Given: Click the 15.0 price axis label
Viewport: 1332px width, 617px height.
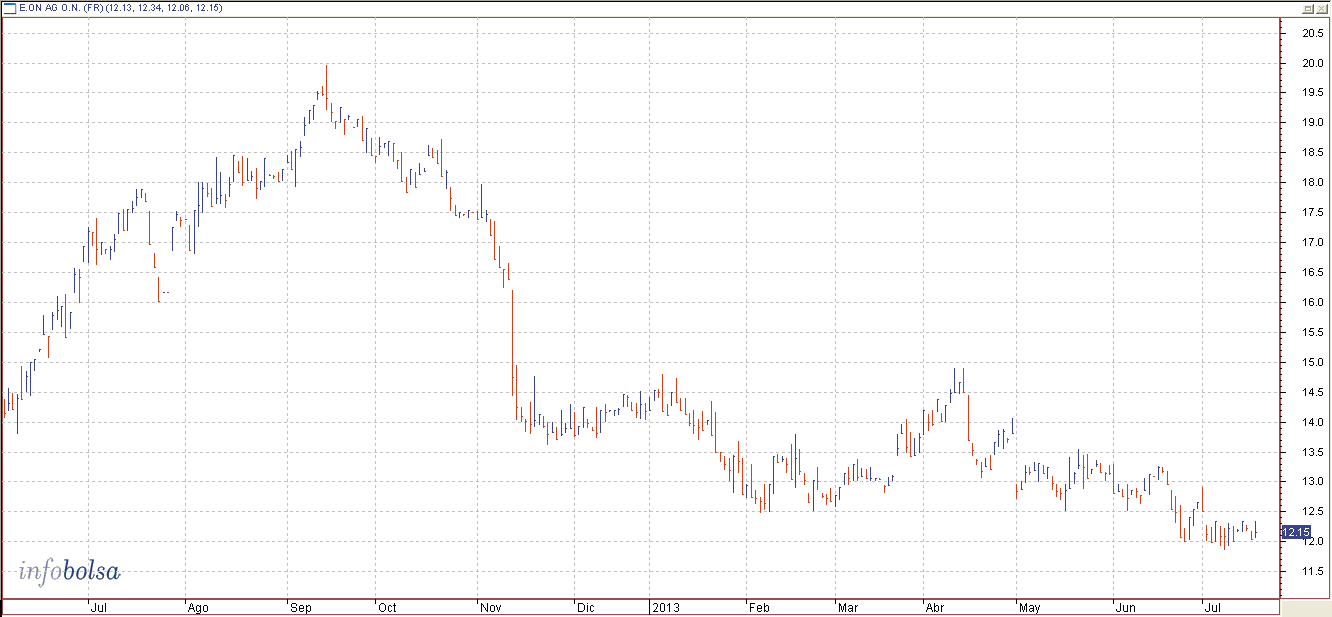Looking at the screenshot, I should [x=1311, y=363].
